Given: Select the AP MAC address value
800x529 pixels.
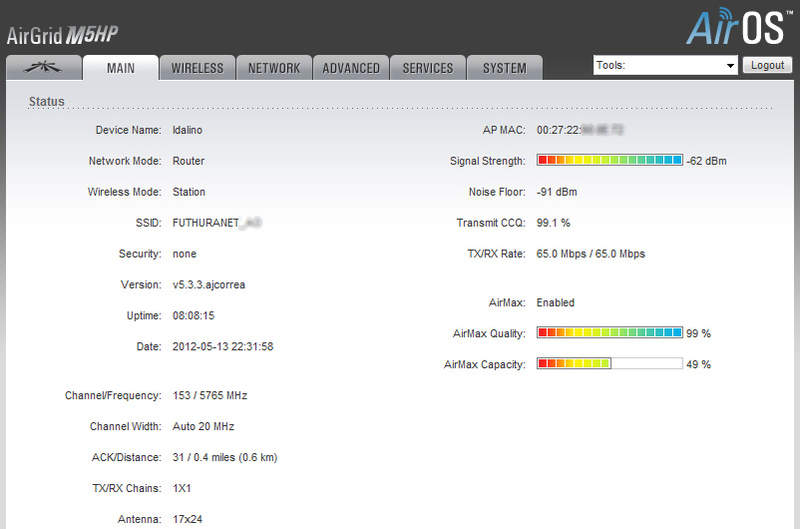Looking at the screenshot, I should (x=580, y=130).
